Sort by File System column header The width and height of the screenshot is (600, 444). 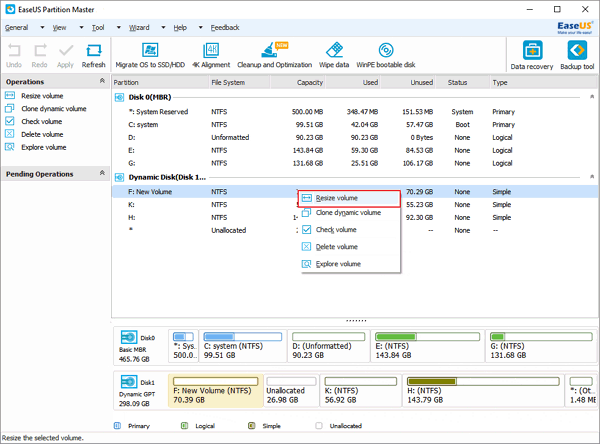pos(239,82)
